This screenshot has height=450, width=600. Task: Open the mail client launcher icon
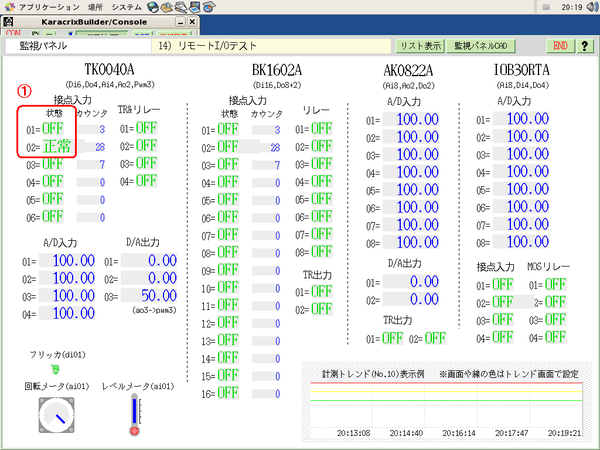[167, 7]
